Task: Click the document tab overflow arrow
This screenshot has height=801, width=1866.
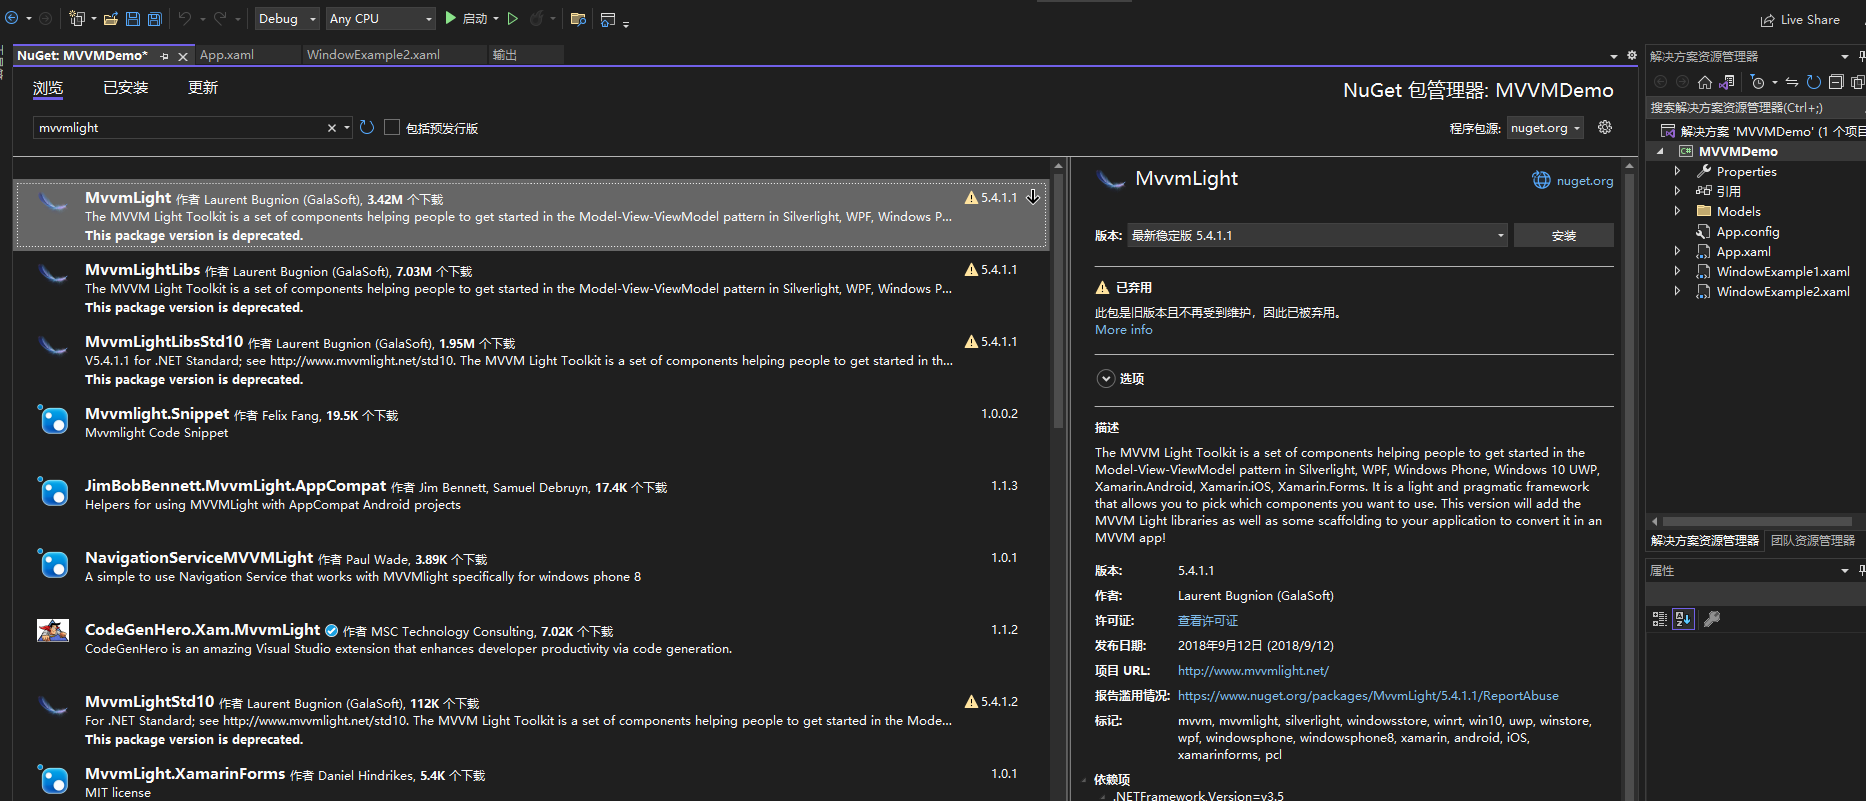Action: click(1614, 56)
